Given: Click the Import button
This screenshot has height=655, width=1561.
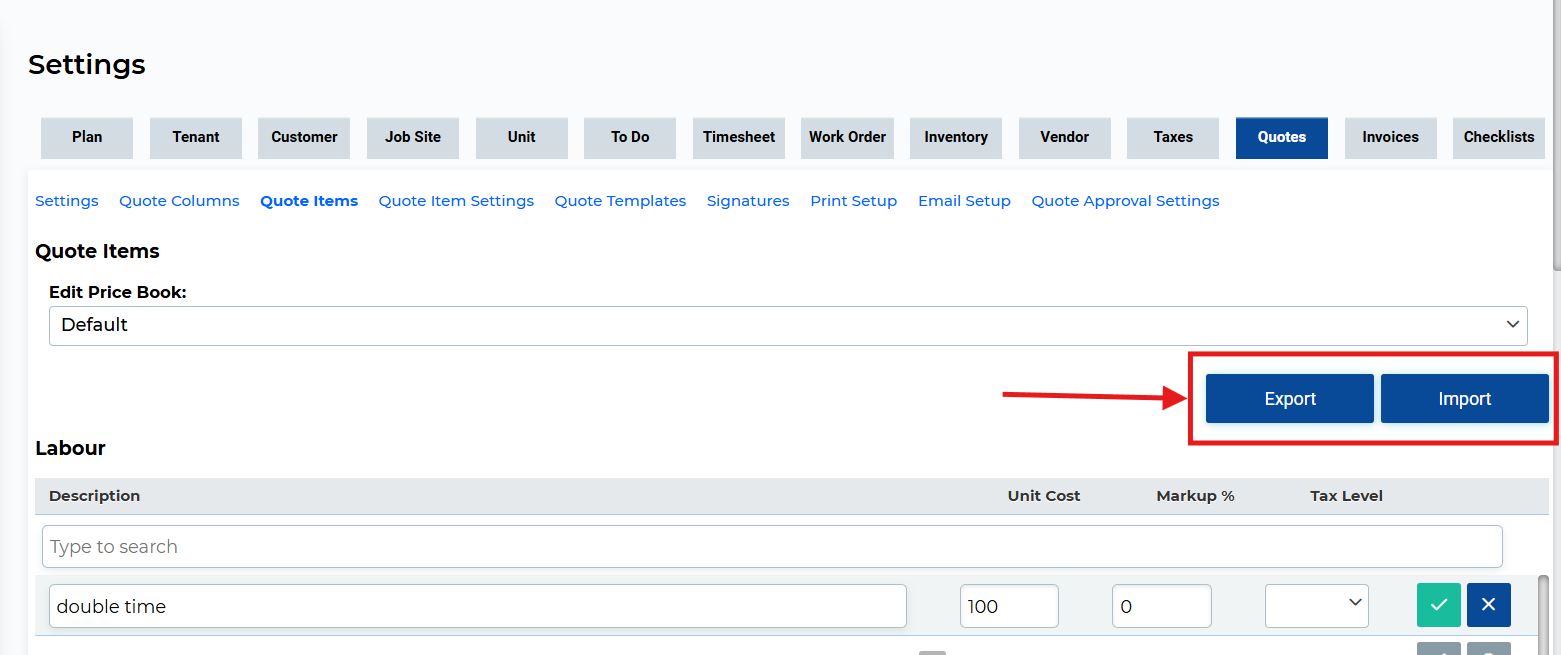Looking at the screenshot, I should pyautogui.click(x=1464, y=399).
